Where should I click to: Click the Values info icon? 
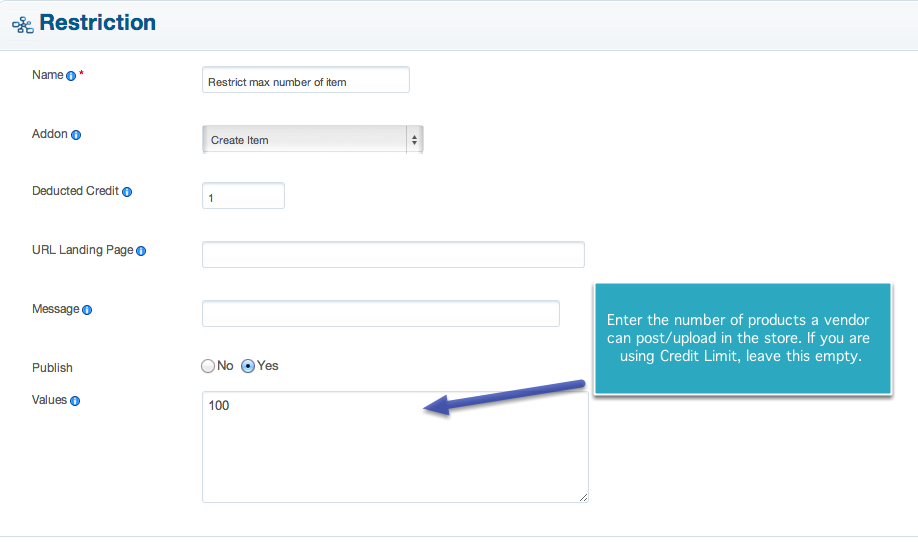pos(75,401)
